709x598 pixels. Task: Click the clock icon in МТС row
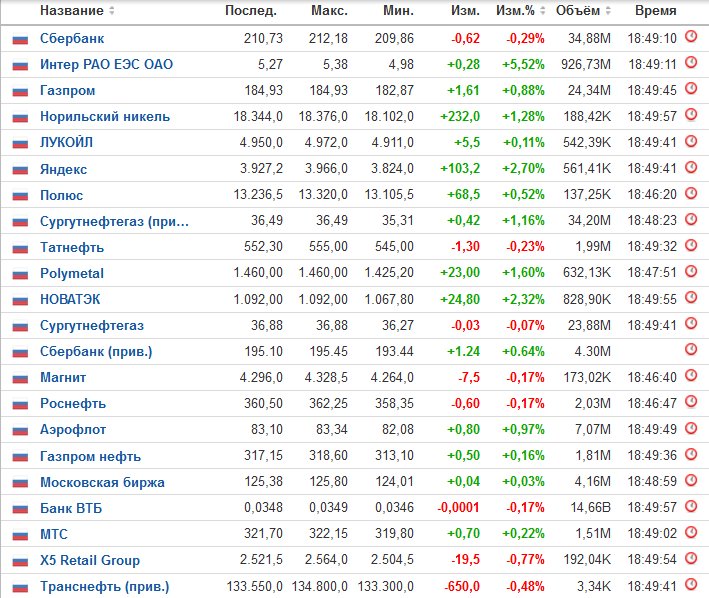point(691,532)
